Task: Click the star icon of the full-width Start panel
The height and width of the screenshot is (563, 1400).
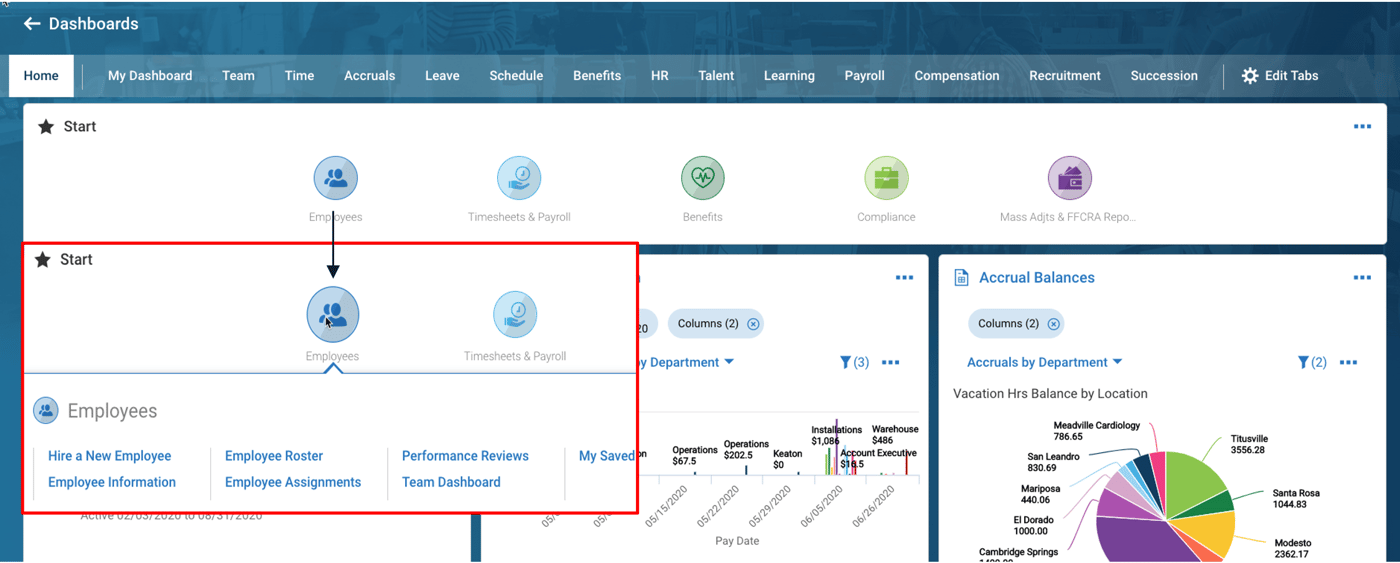Action: click(46, 127)
